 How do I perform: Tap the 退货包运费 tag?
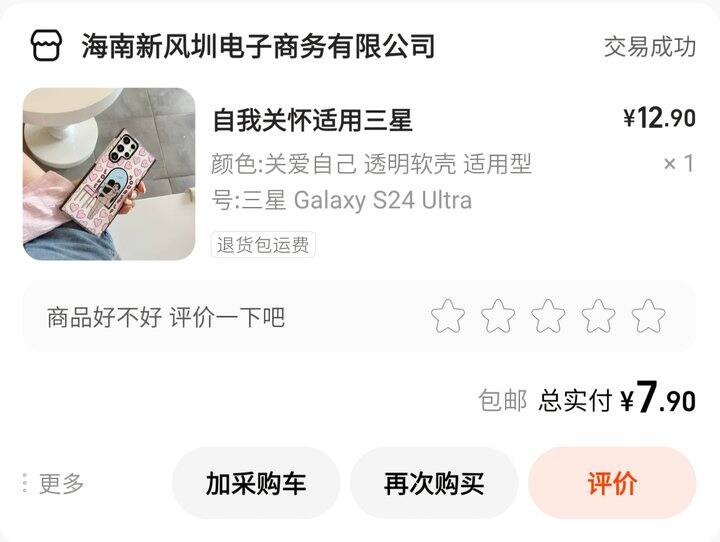click(263, 245)
